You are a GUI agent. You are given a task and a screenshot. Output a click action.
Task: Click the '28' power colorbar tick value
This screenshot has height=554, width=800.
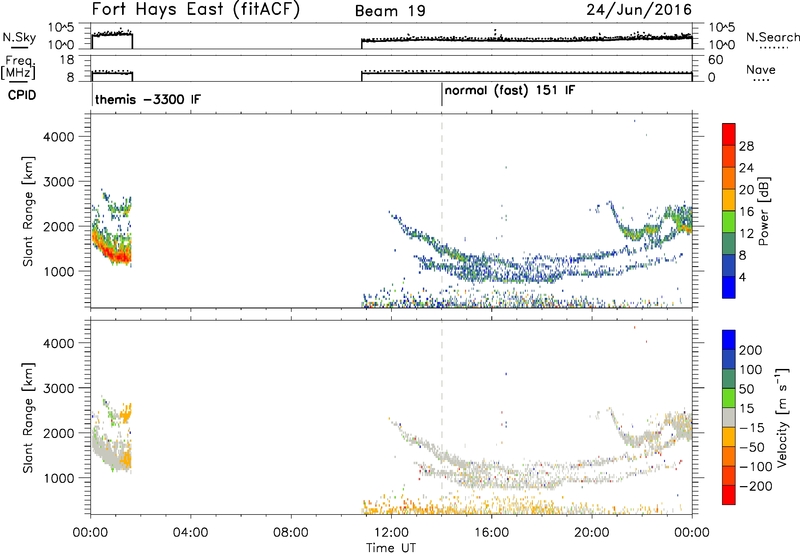[x=746, y=146]
